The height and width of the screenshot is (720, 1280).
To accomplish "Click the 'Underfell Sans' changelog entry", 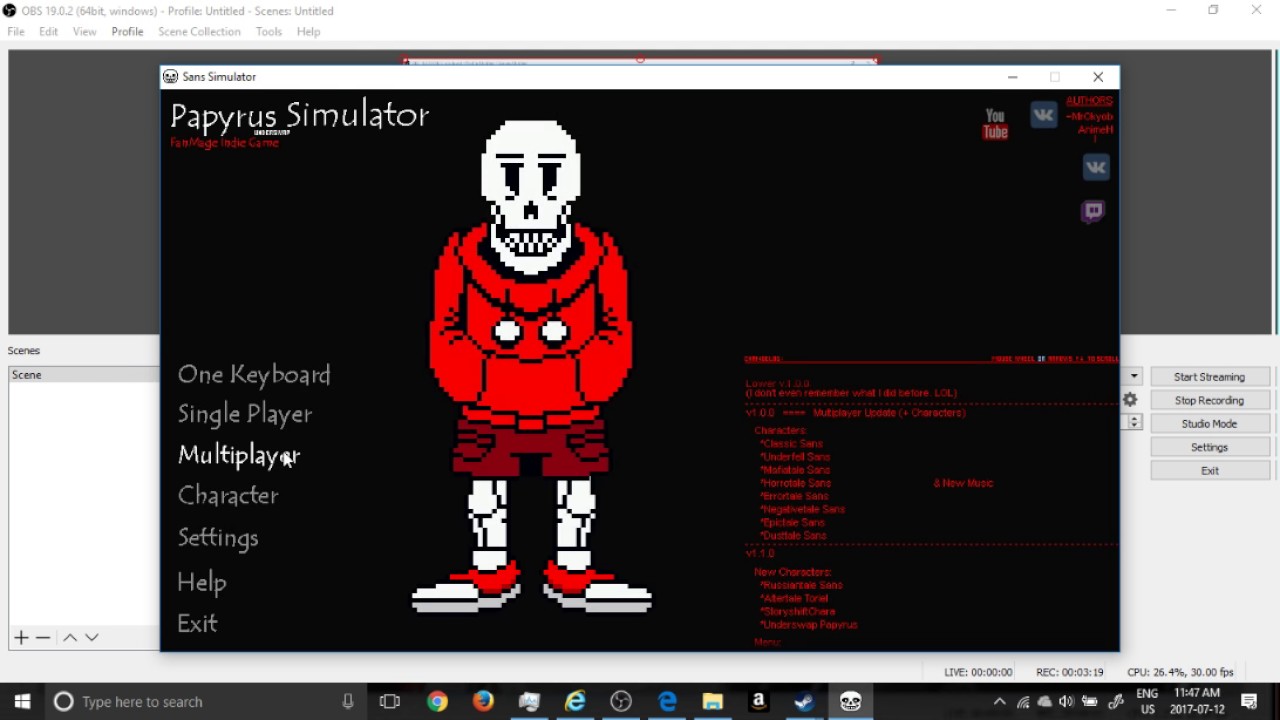I will click(x=796, y=457).
